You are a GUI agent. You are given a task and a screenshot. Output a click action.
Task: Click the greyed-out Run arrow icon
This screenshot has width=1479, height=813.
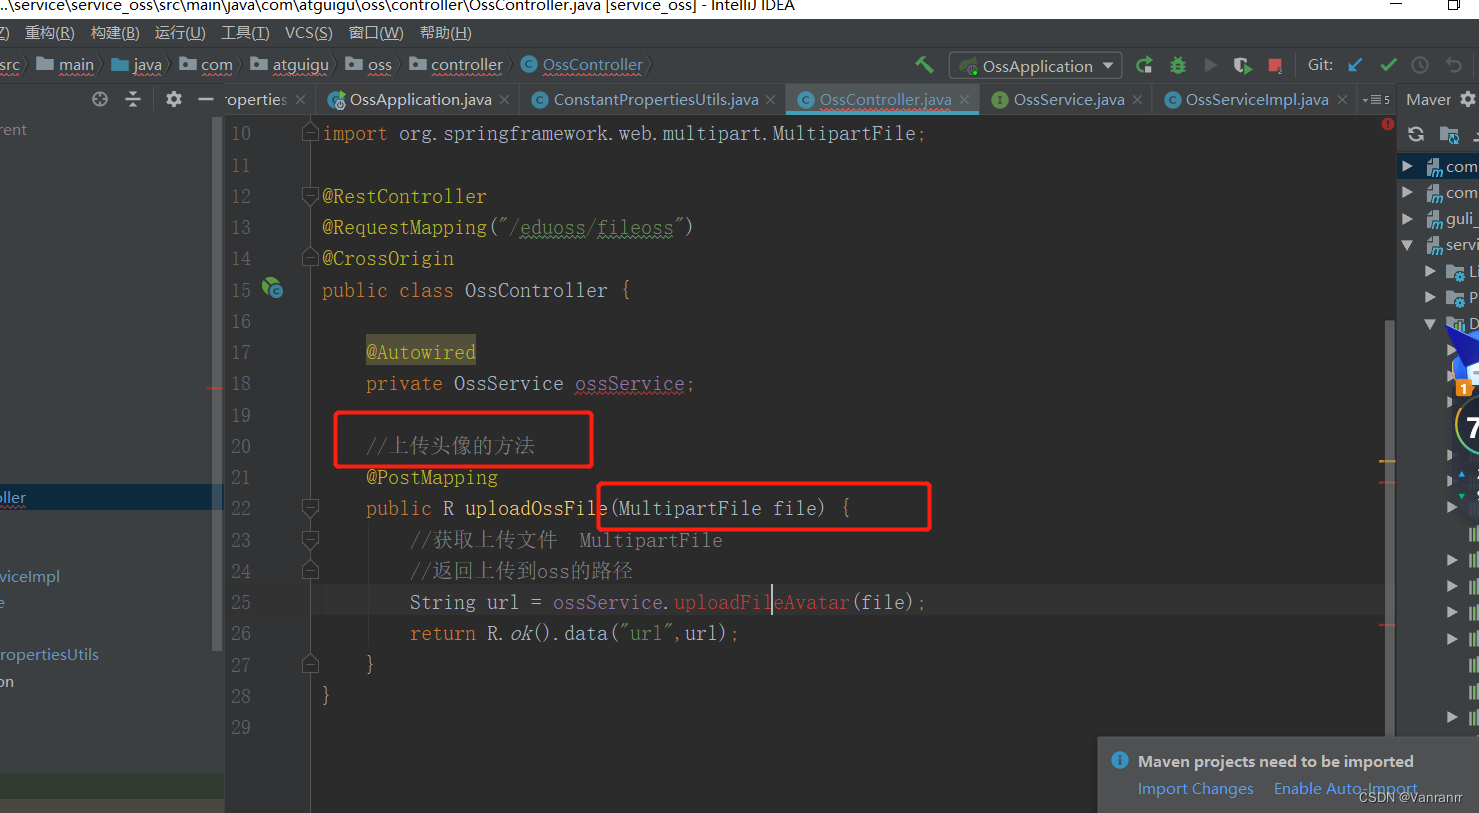point(1210,65)
